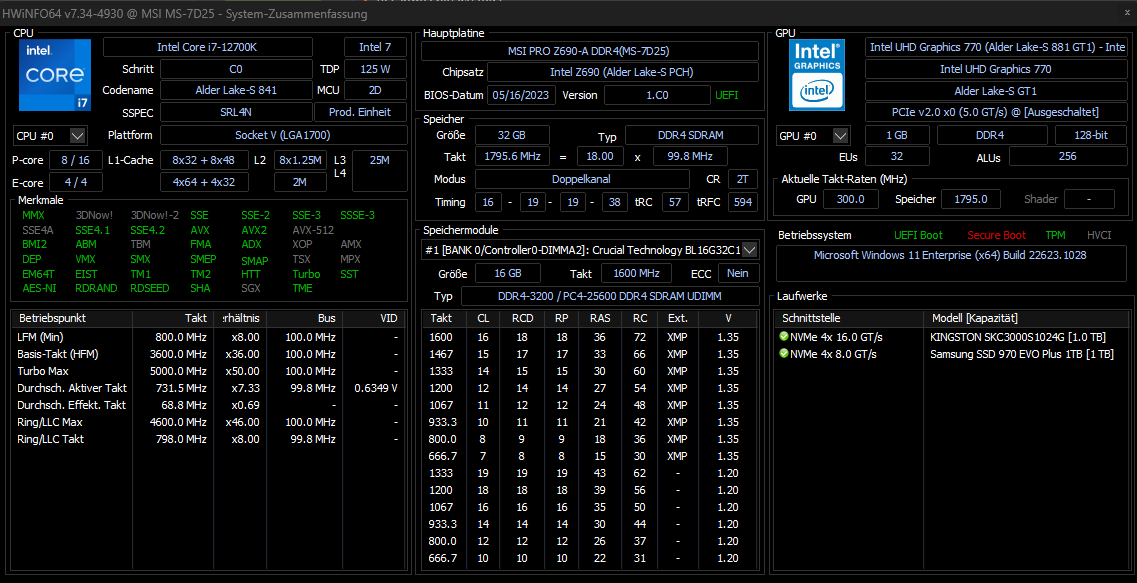
Task: Click the Ext. column header in timings table
Action: (x=677, y=318)
